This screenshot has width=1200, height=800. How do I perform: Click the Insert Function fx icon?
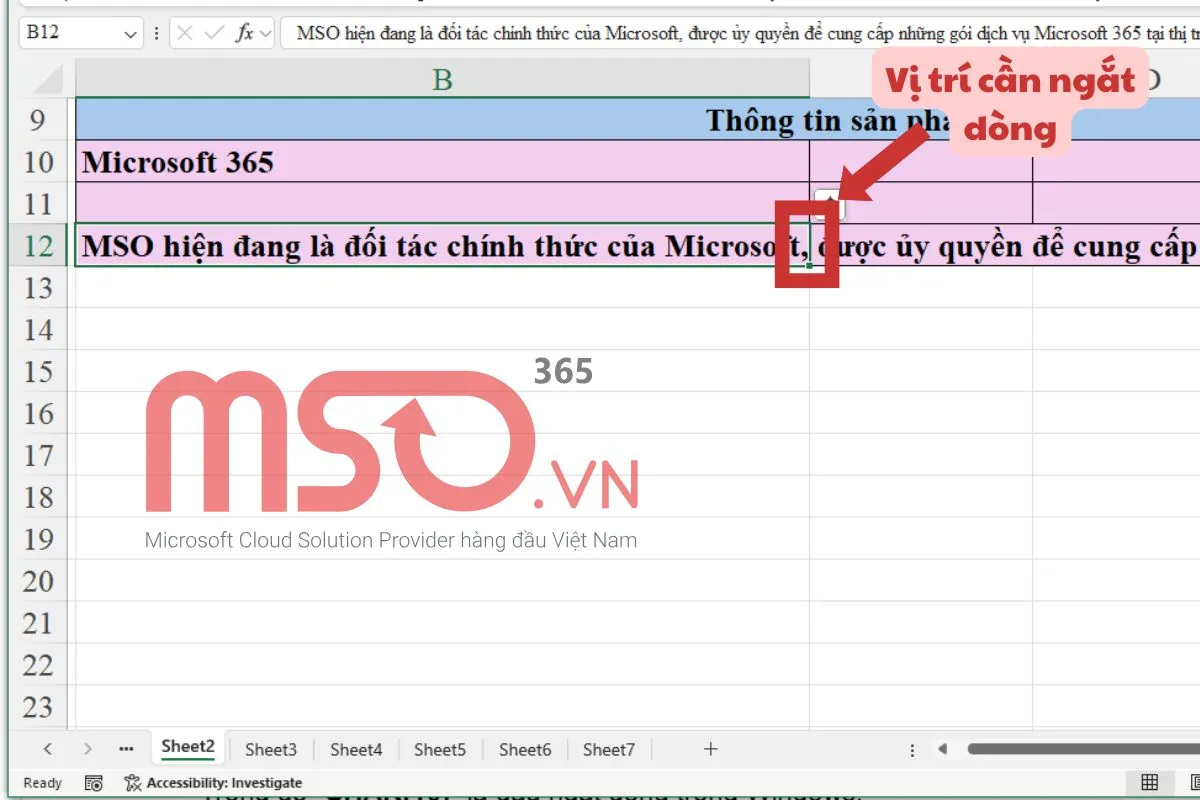[x=244, y=33]
